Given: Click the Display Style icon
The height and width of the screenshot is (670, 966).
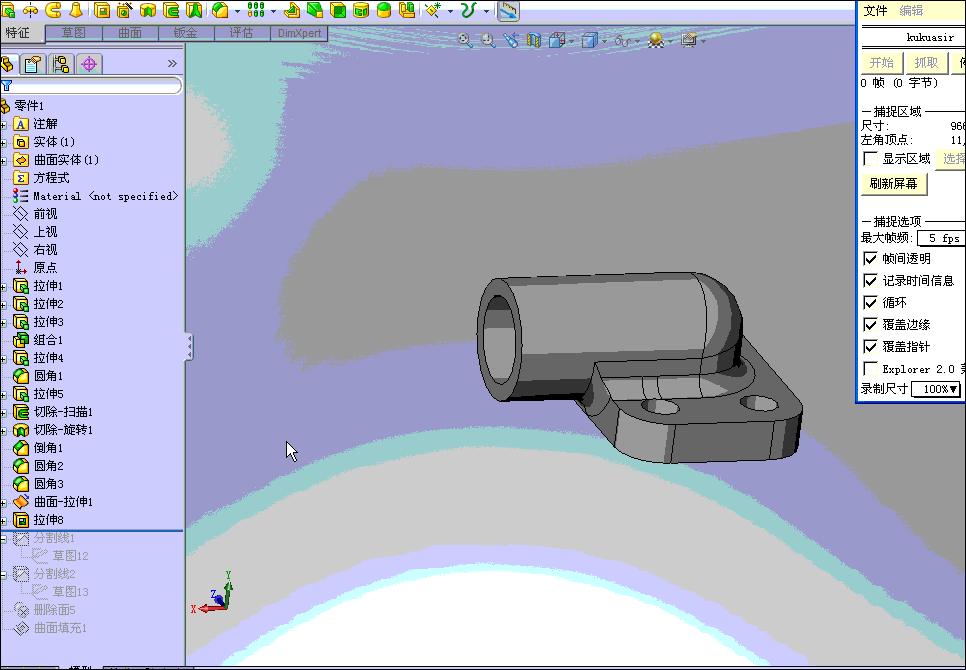Looking at the screenshot, I should click(x=590, y=41).
